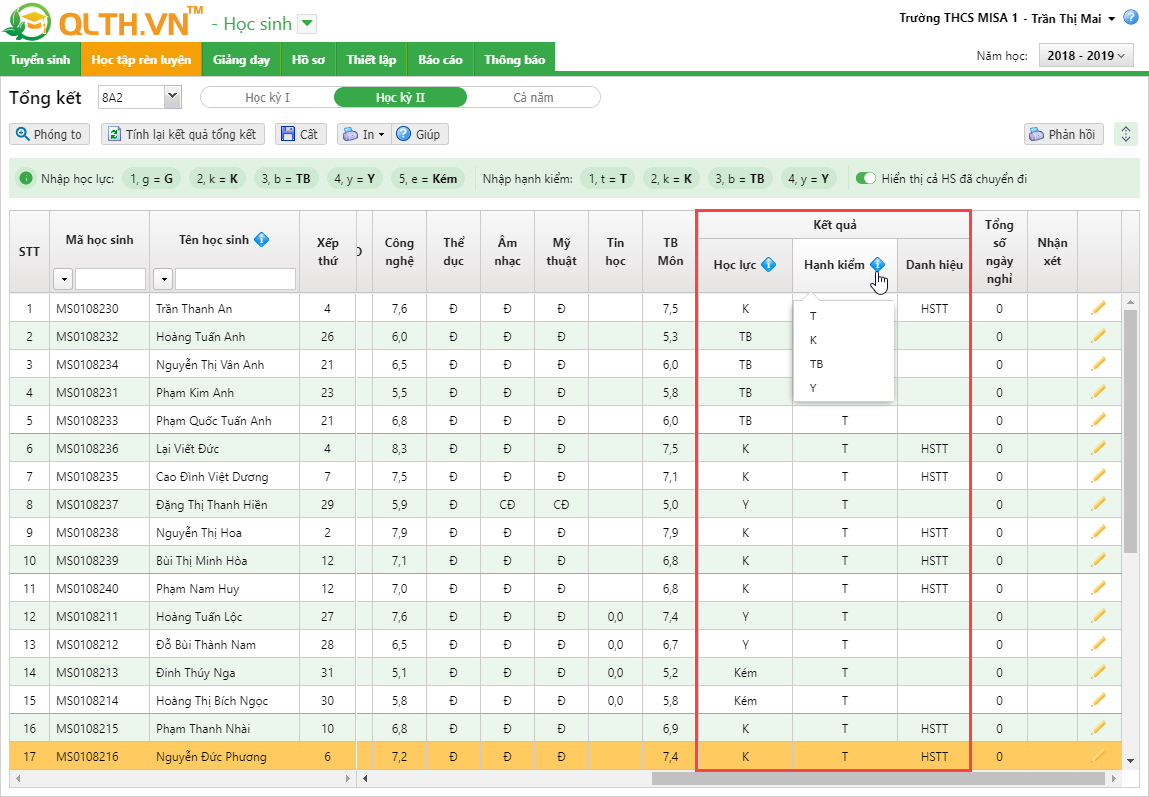Open the Năm học 2018 - 2019 dropdown

(1086, 56)
